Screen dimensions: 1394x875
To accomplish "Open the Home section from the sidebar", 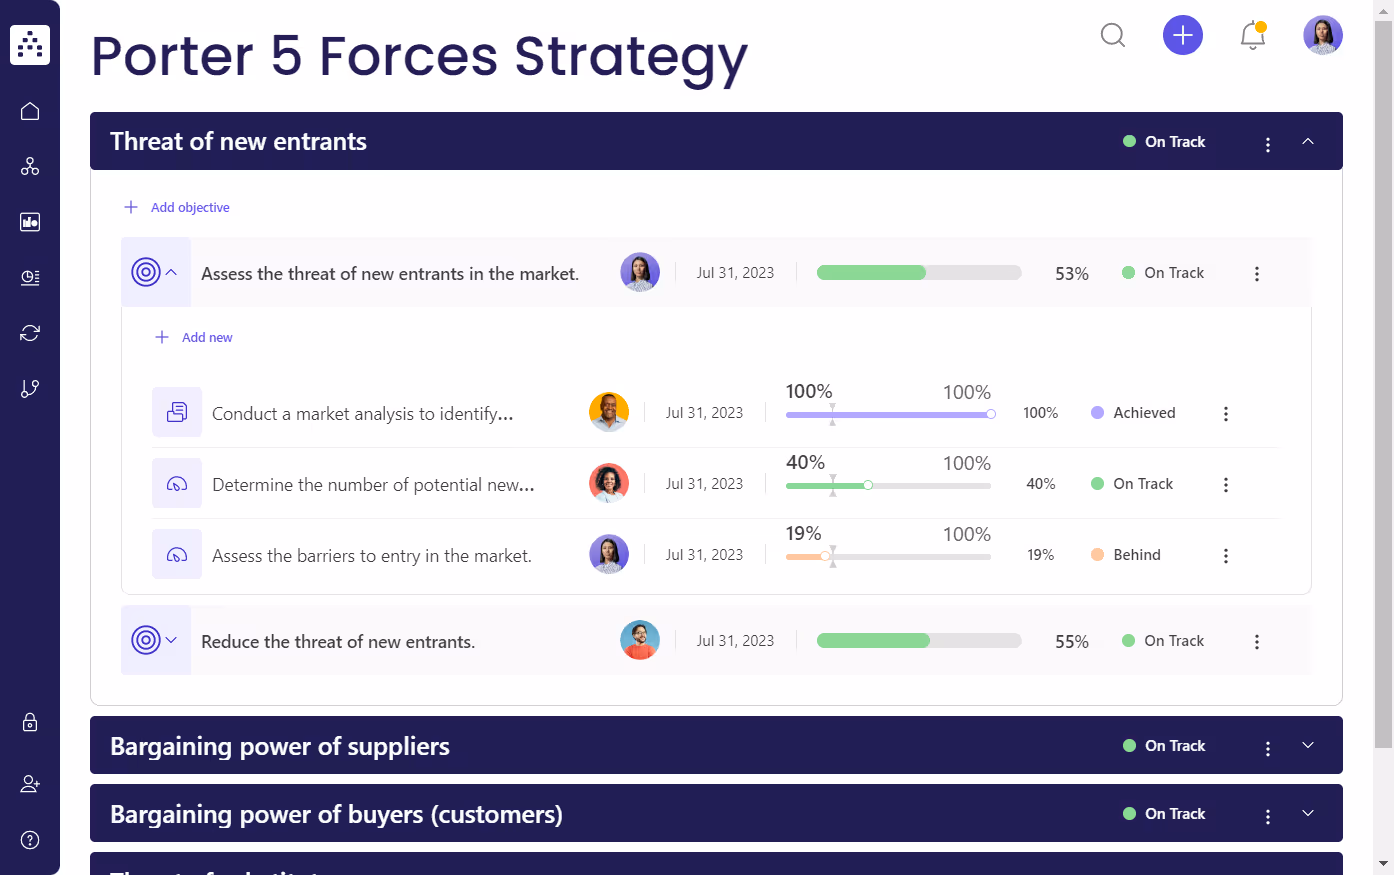I will 30,110.
